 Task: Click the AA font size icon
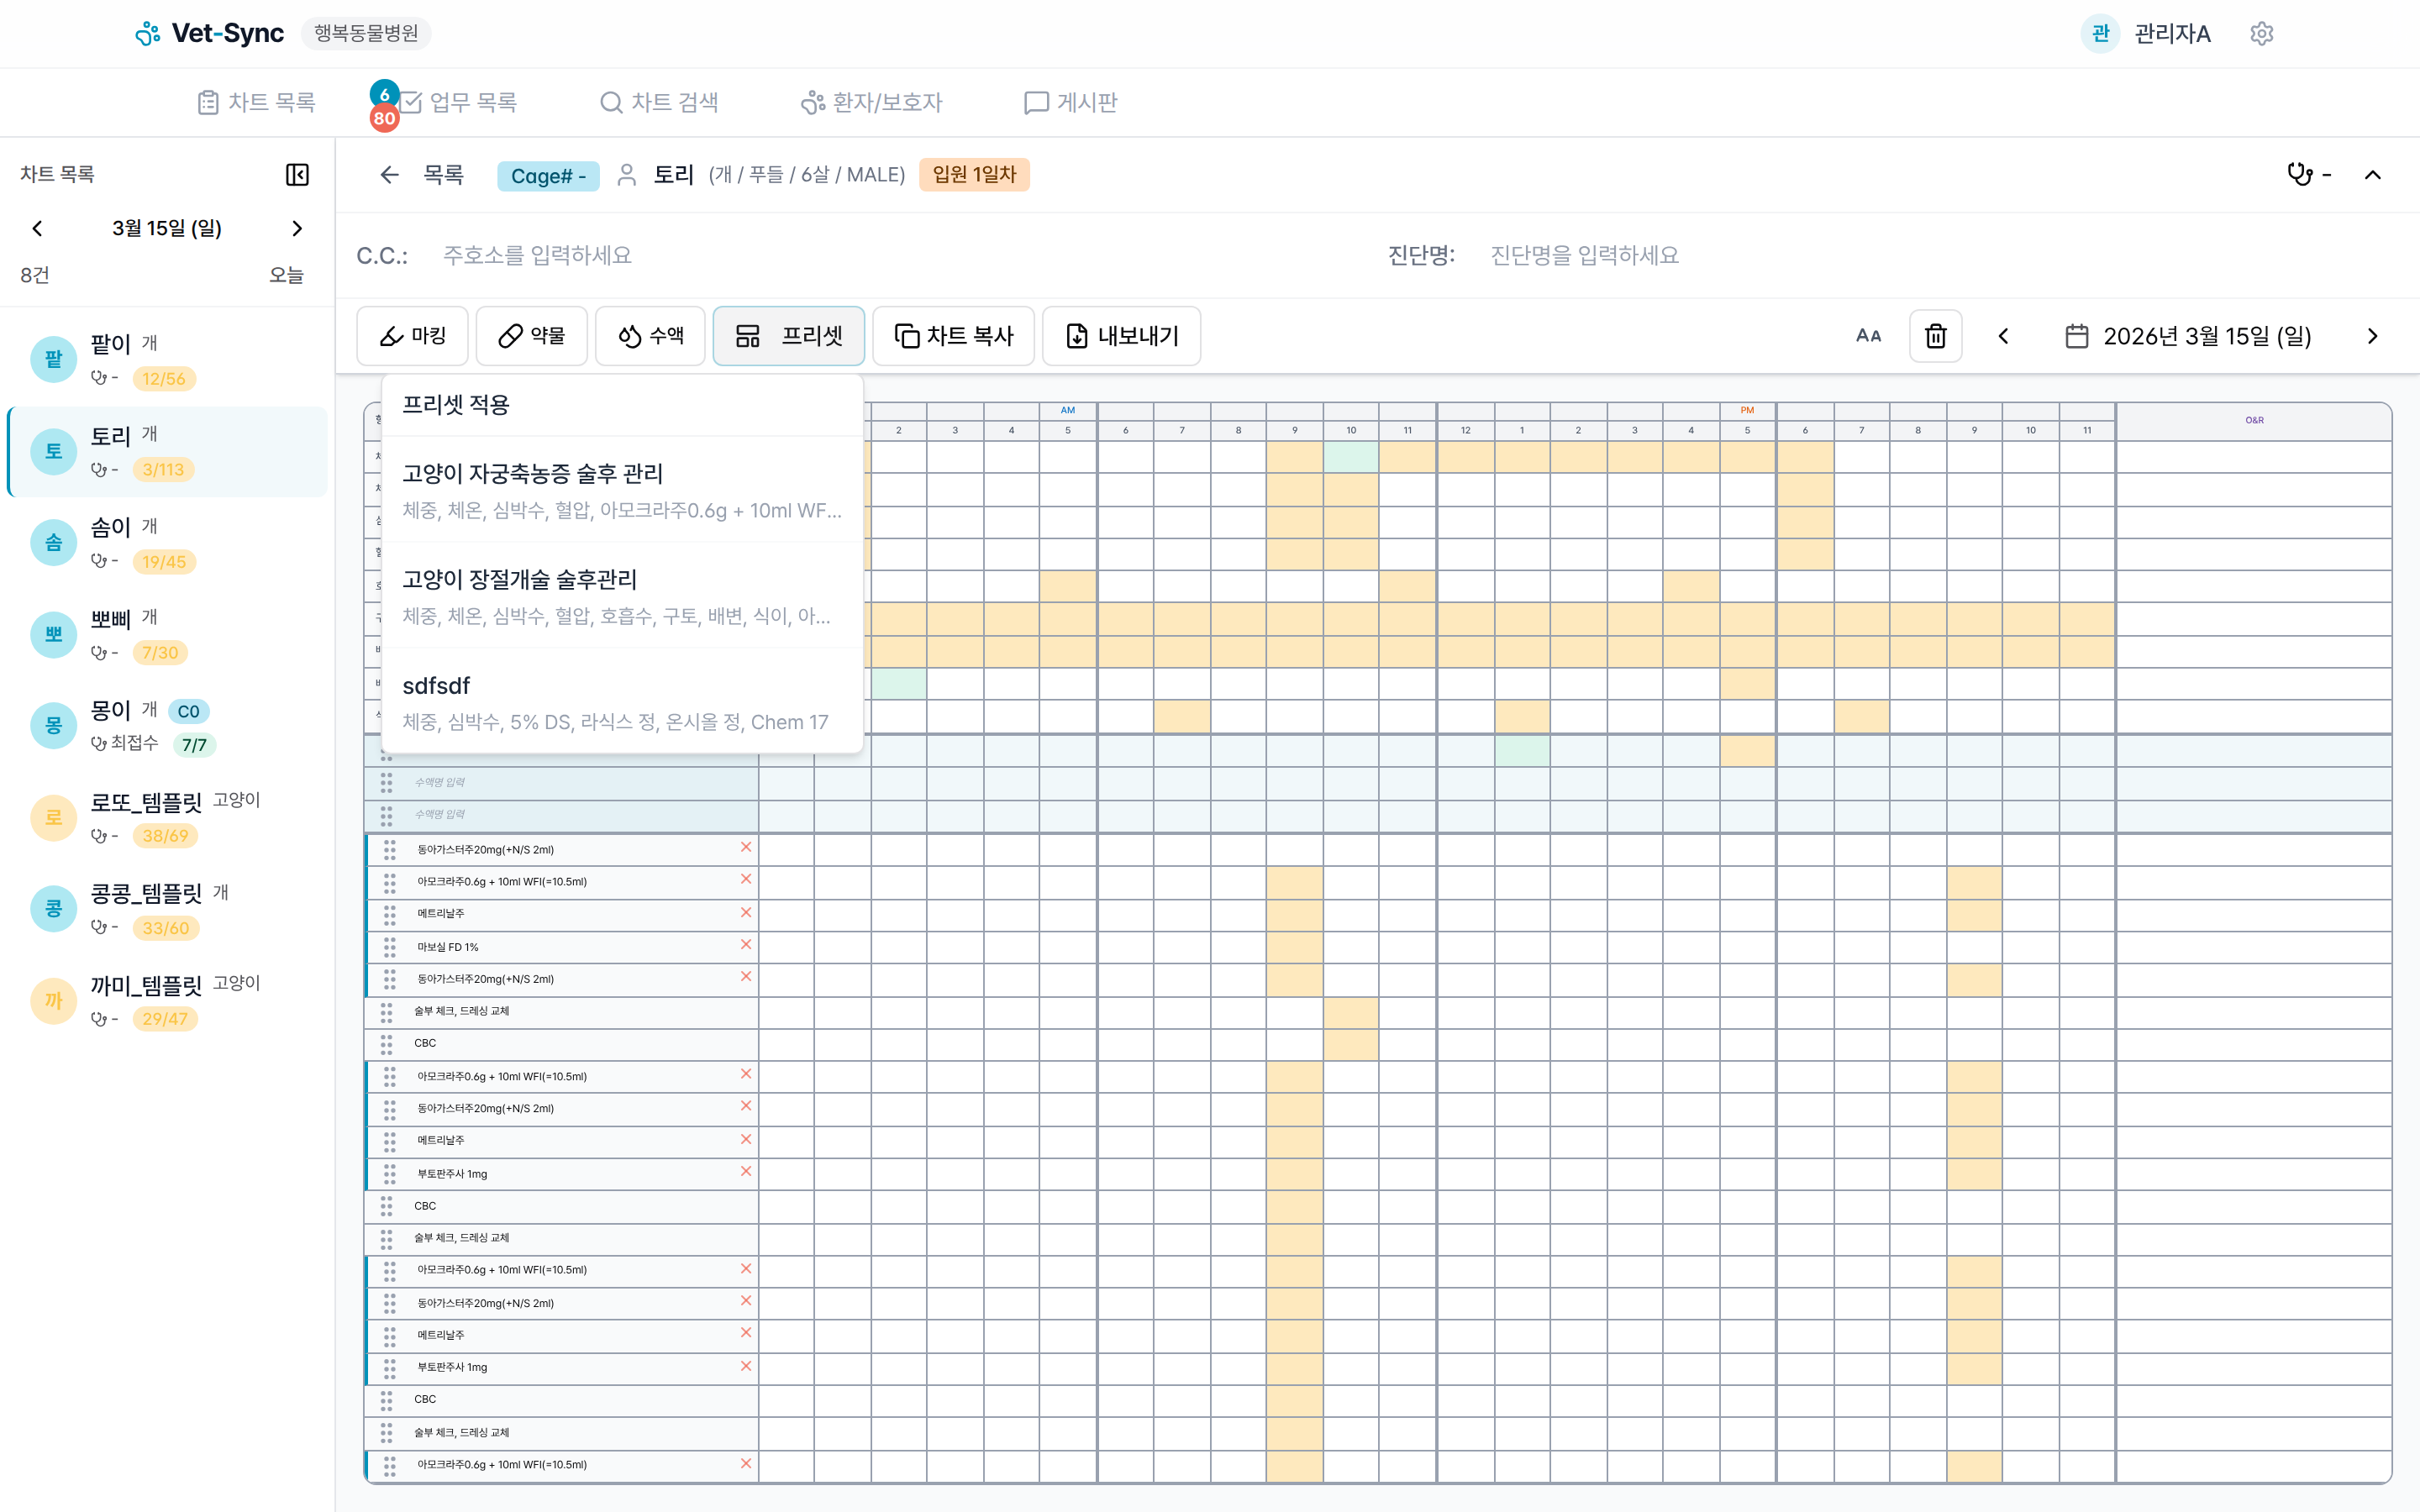1869,335
